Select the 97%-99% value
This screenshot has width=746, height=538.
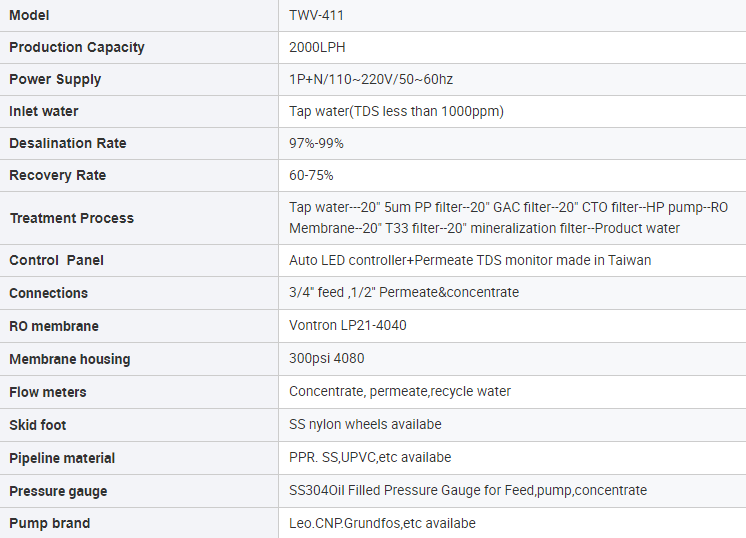(316, 143)
